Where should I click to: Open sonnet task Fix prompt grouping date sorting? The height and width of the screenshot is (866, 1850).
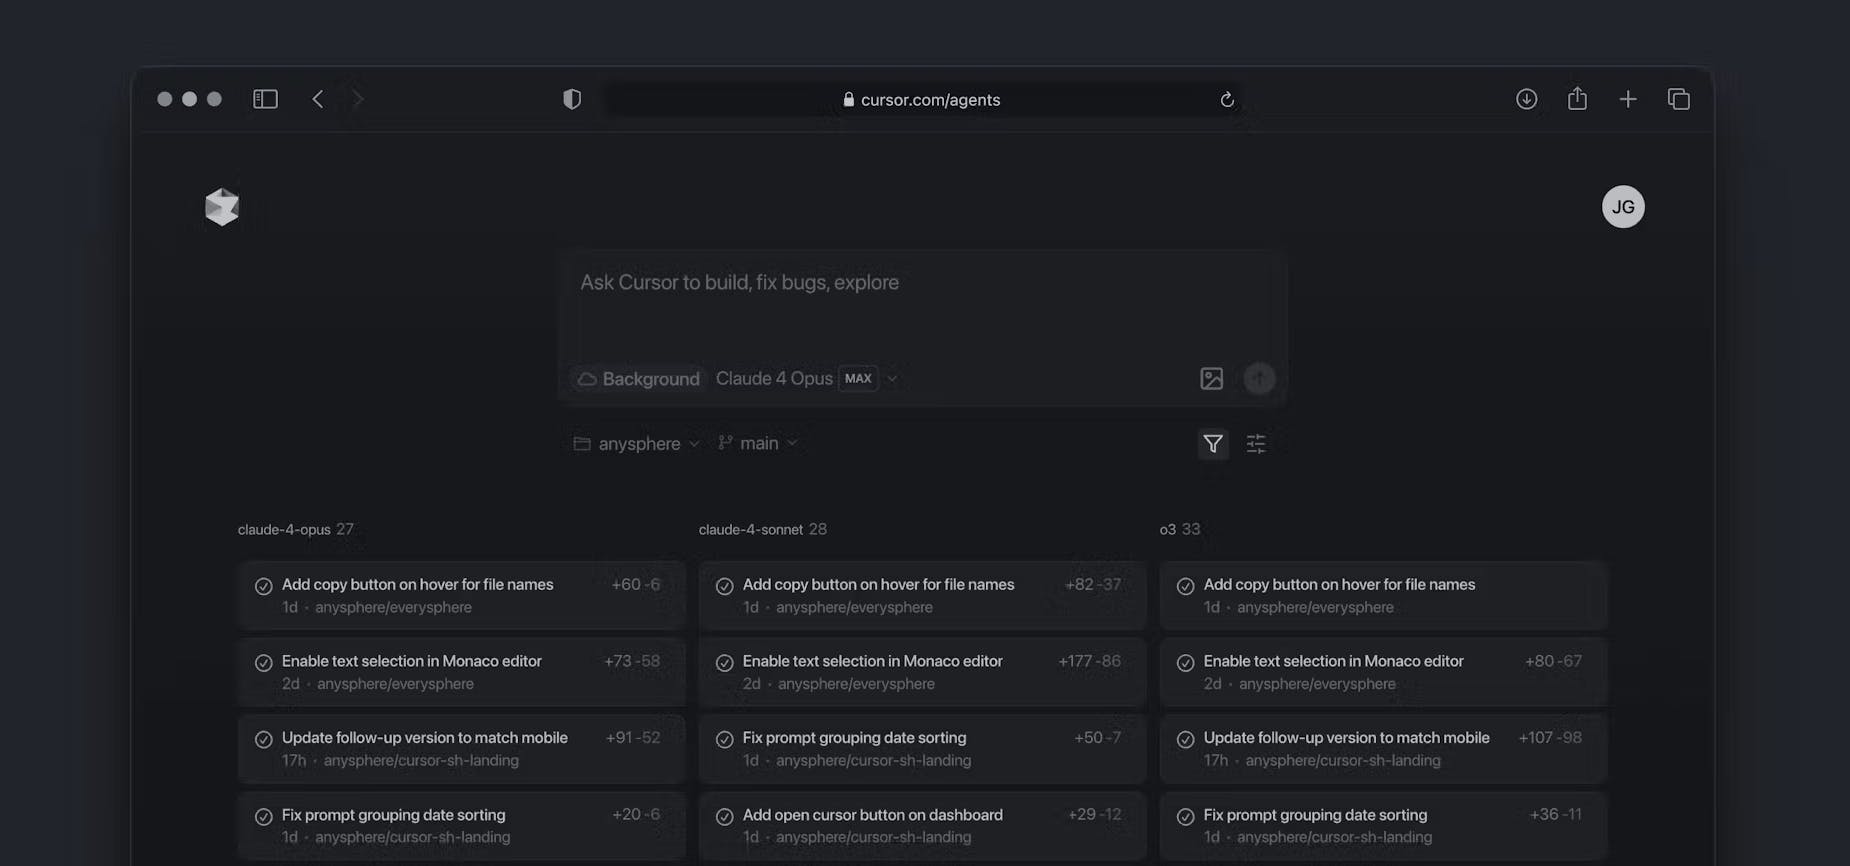point(922,749)
